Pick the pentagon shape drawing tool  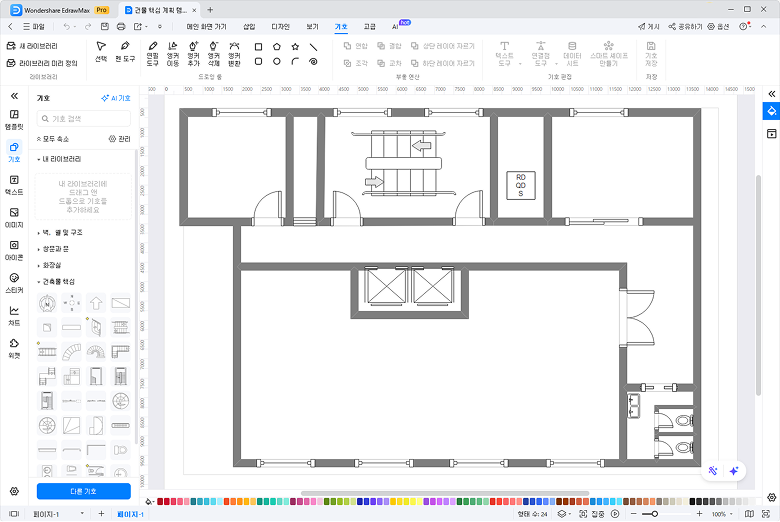[x=277, y=47]
